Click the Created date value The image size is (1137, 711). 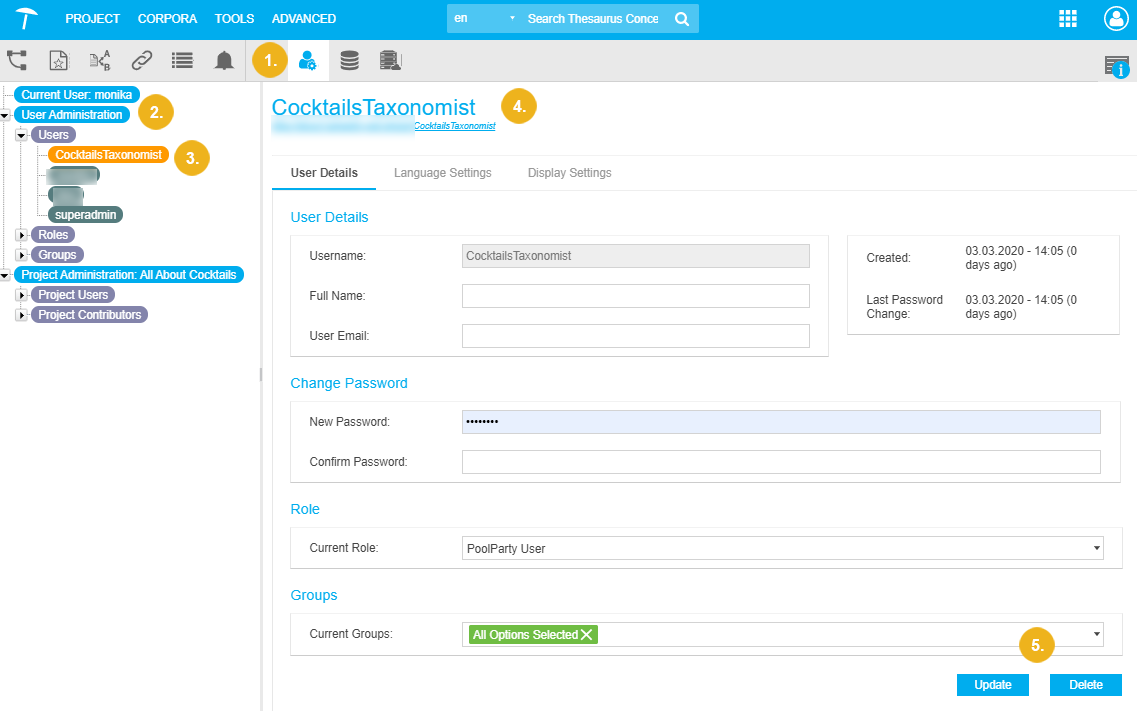click(1021, 258)
